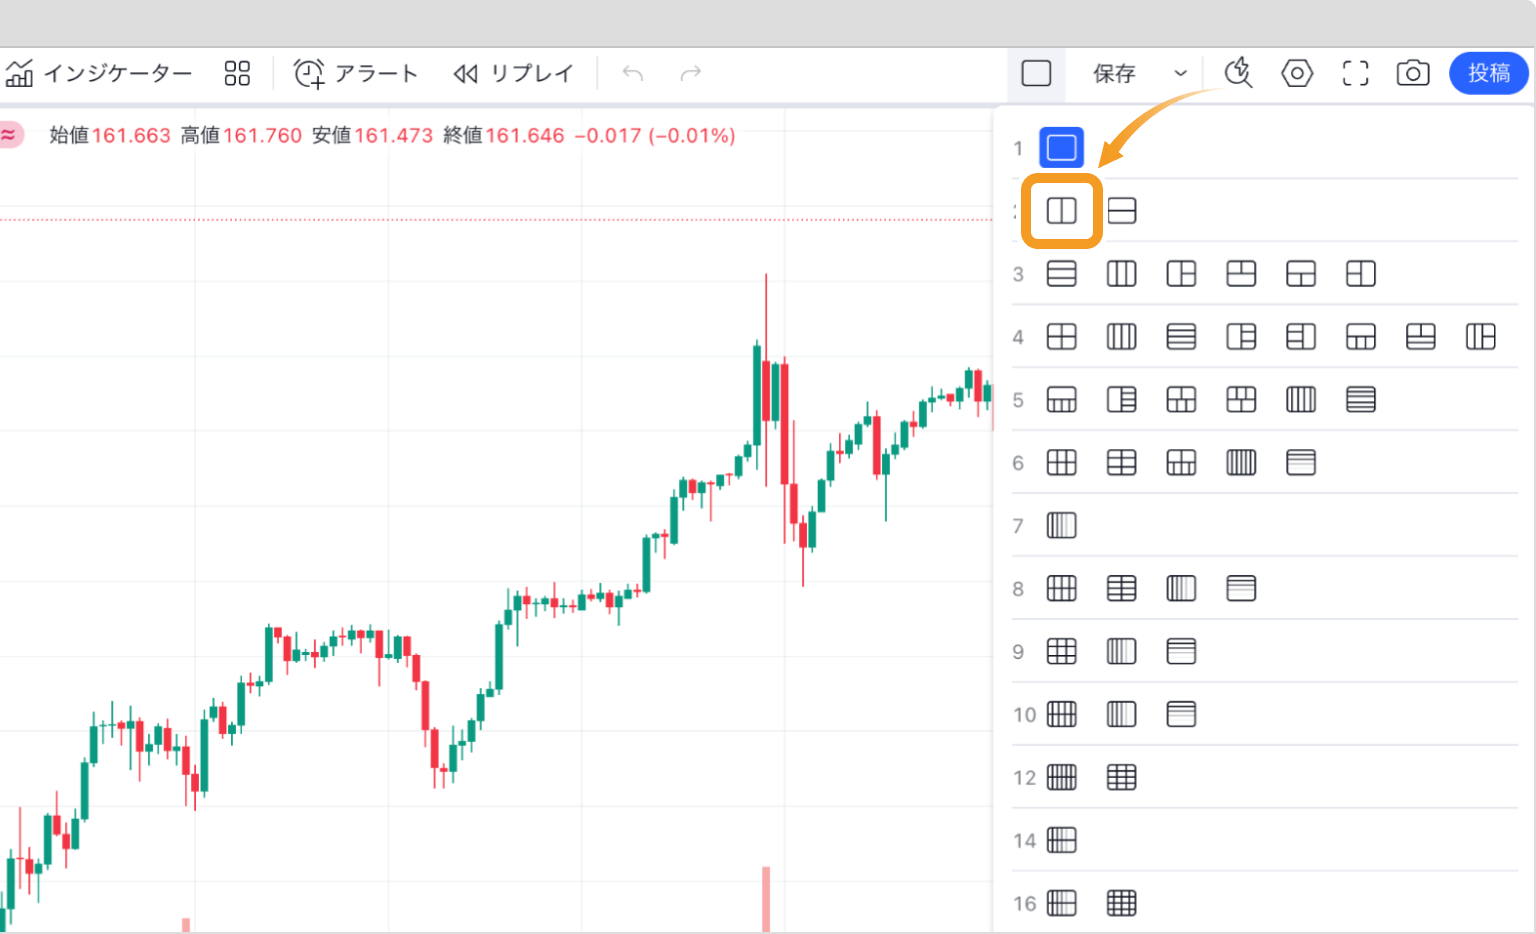
Task: Click the undo arrow in the toolbar
Action: pyautogui.click(x=632, y=73)
